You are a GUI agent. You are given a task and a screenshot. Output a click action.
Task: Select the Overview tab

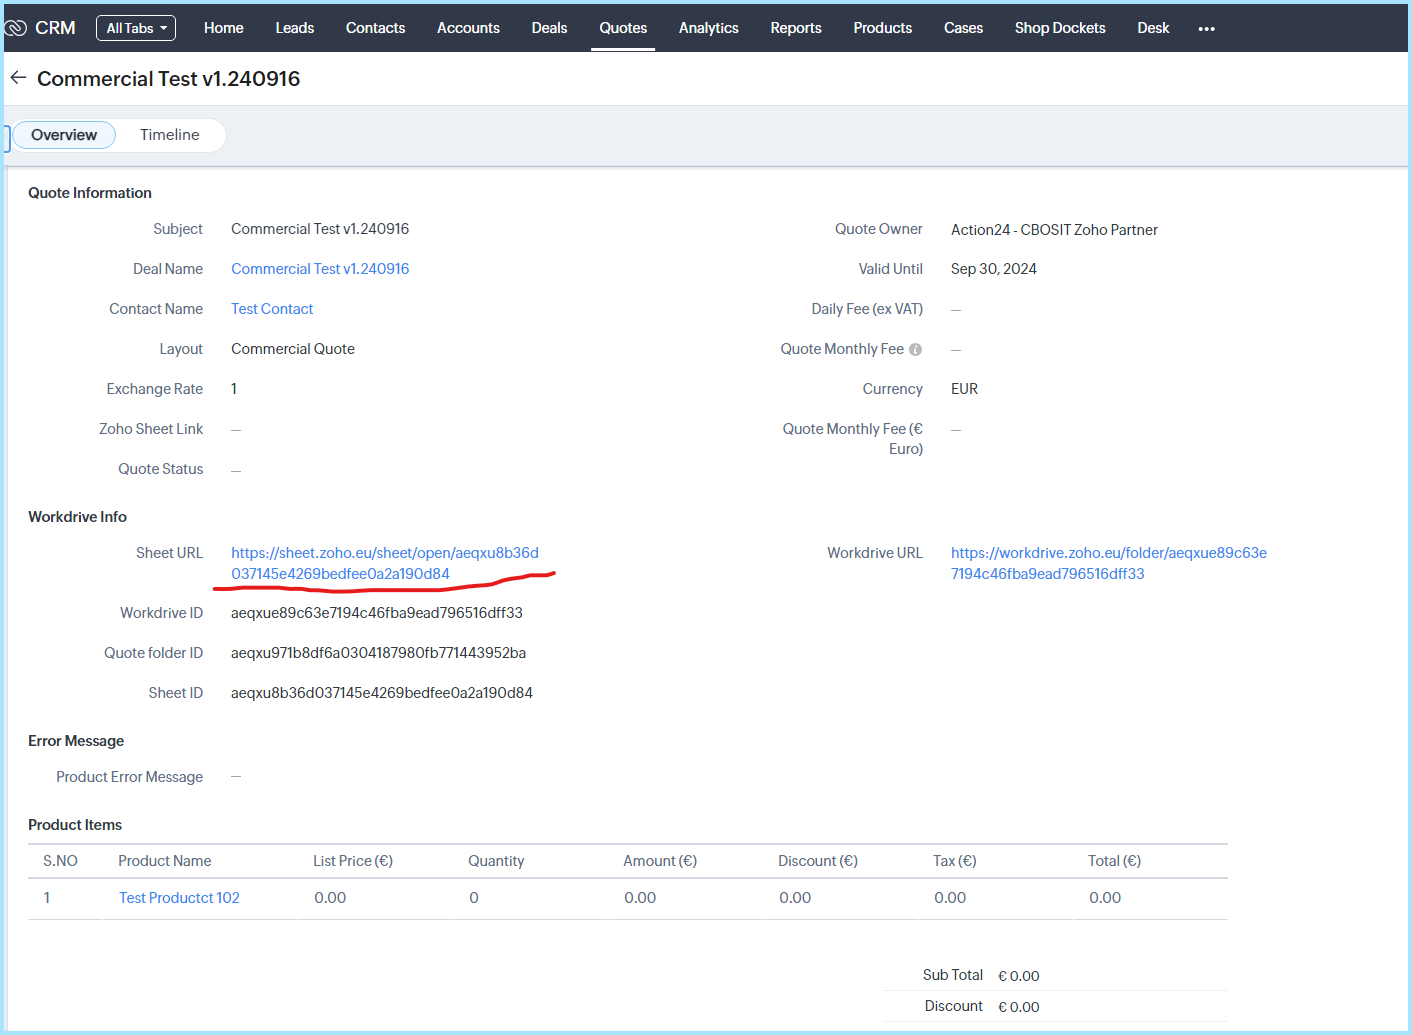[x=64, y=135]
